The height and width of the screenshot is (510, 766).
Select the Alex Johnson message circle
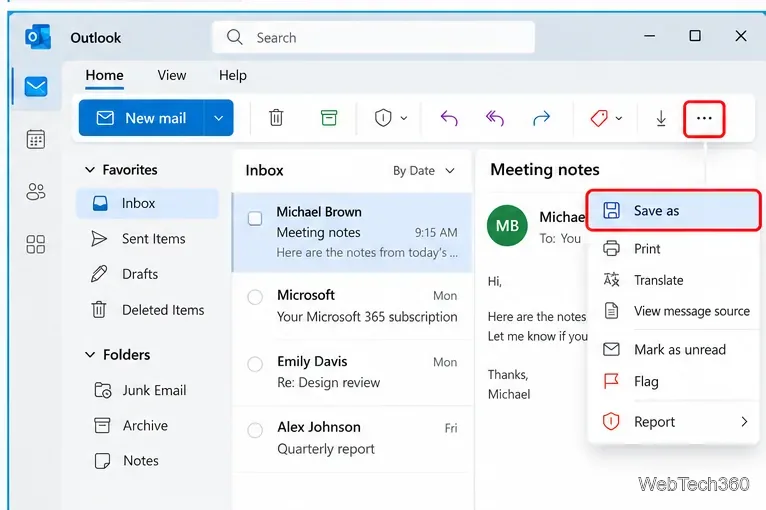pyautogui.click(x=255, y=430)
